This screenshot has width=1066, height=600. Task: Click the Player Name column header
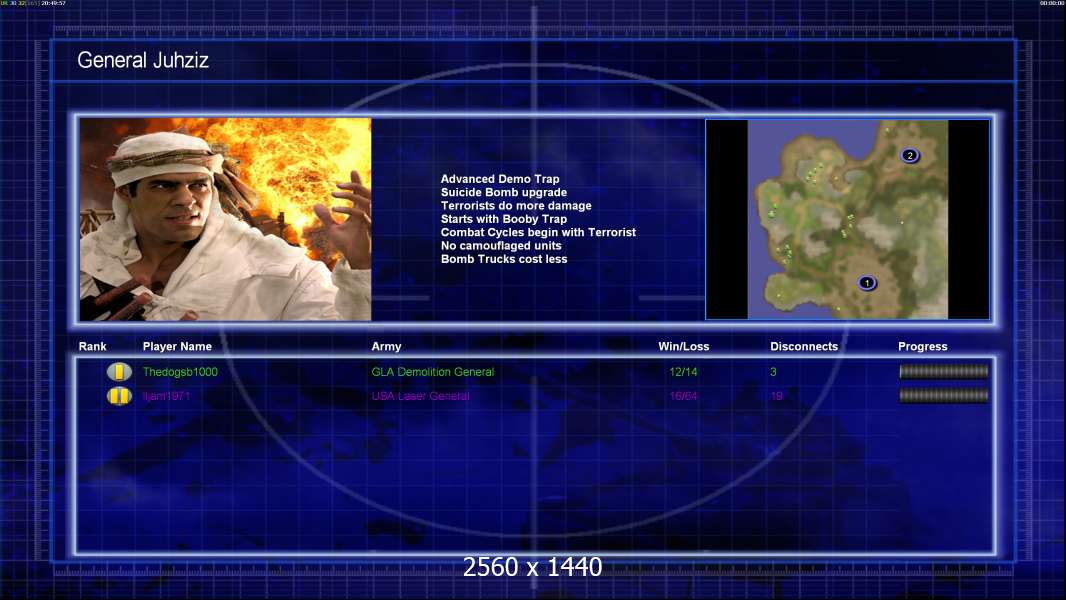177,347
